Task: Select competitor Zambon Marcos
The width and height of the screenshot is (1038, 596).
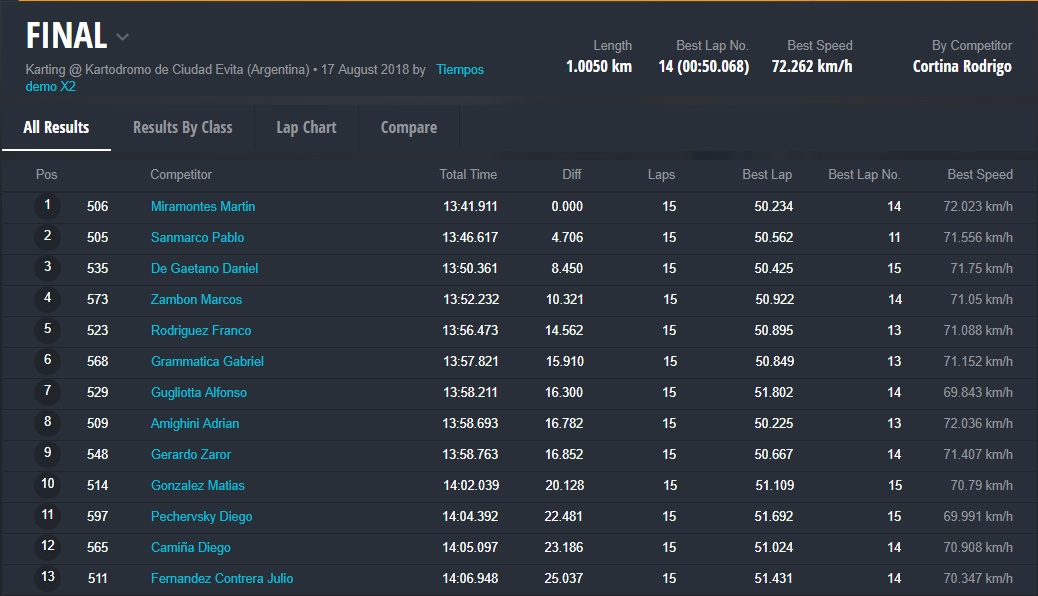Action: click(x=196, y=300)
